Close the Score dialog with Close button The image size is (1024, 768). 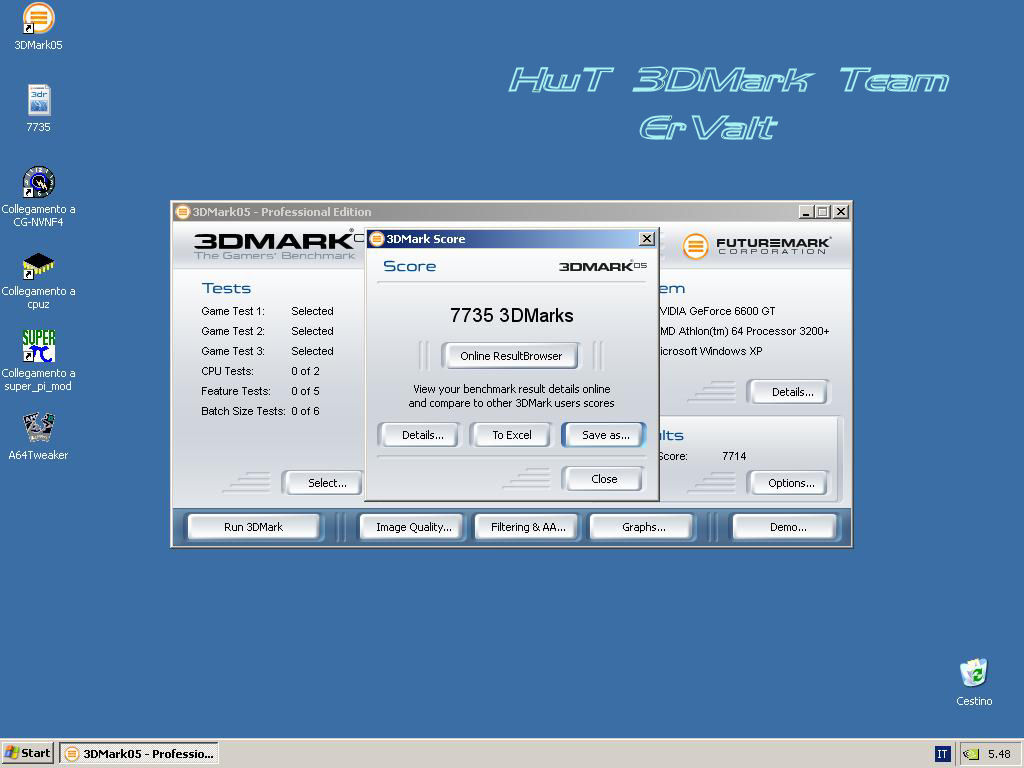click(604, 479)
